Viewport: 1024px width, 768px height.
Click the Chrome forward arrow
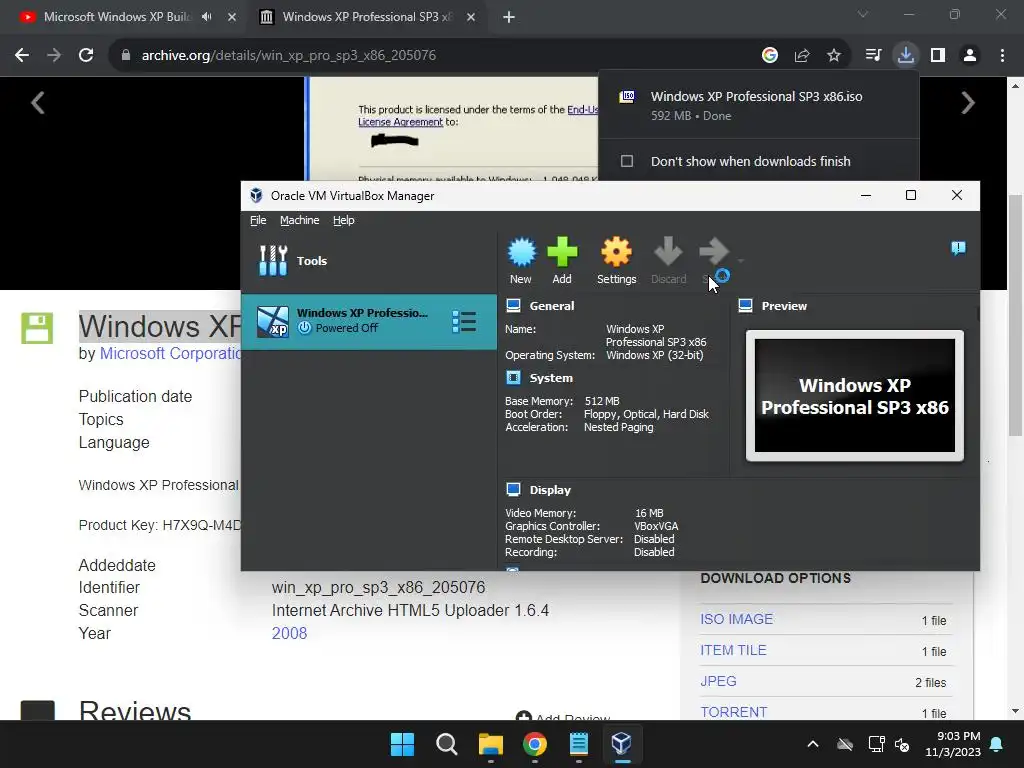(54, 55)
